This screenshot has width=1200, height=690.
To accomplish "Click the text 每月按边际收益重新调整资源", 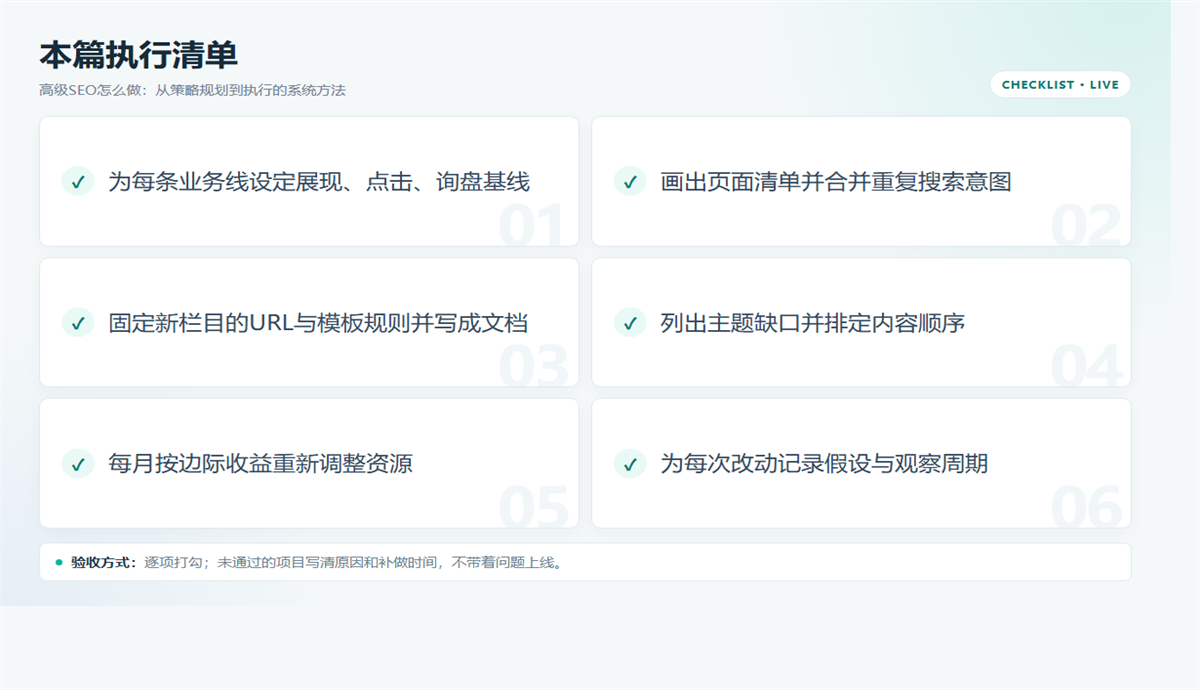I will point(260,464).
